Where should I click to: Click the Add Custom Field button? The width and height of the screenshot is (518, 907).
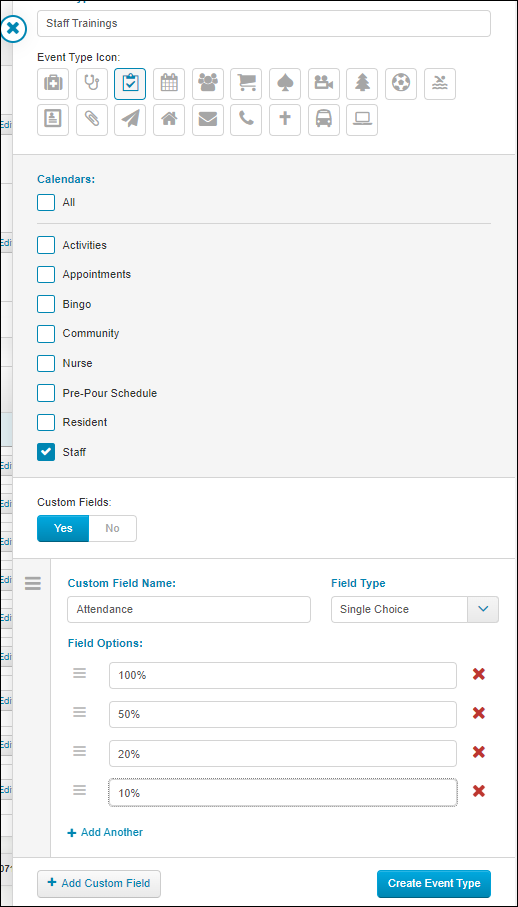(x=99, y=883)
